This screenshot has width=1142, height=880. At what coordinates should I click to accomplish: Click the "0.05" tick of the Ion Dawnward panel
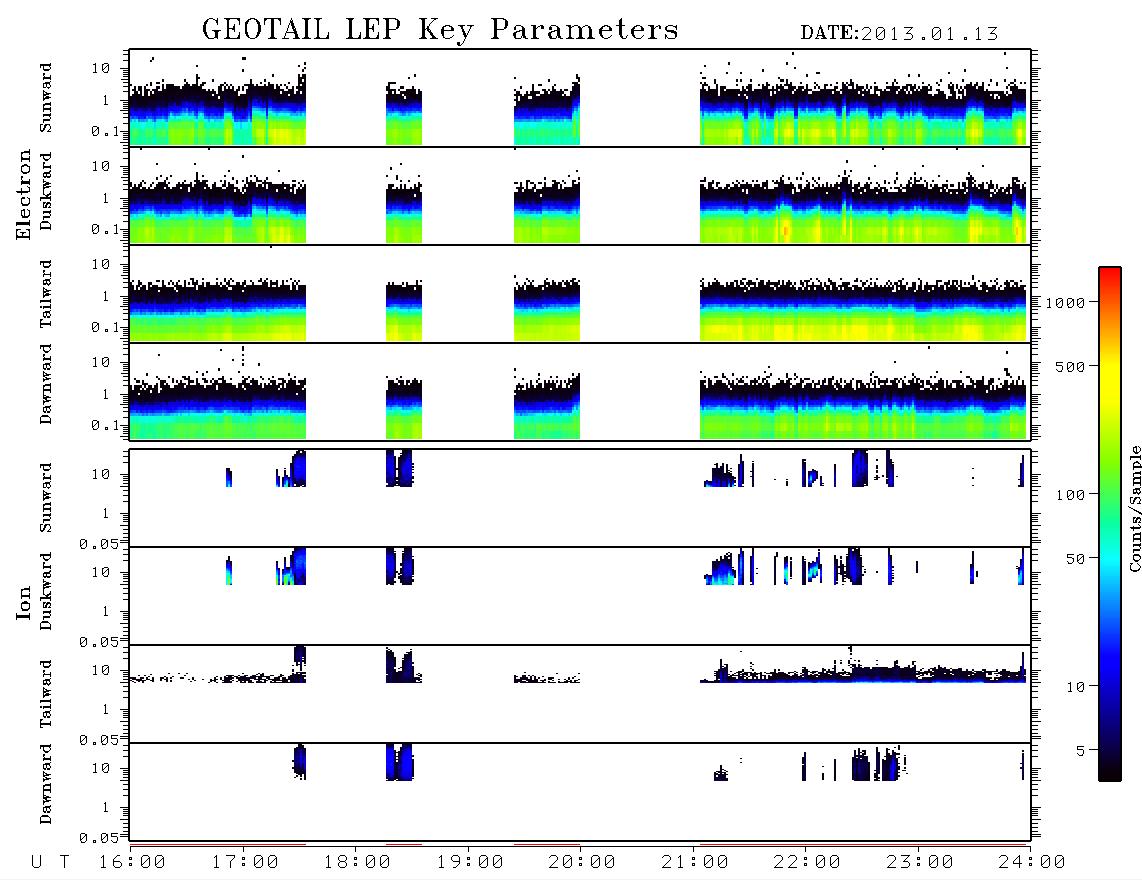coord(99,838)
